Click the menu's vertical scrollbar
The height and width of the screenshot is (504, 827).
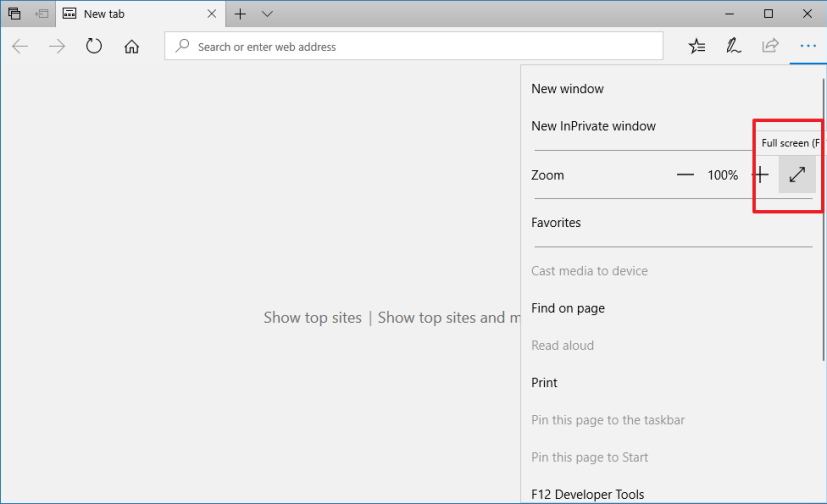click(x=823, y=220)
